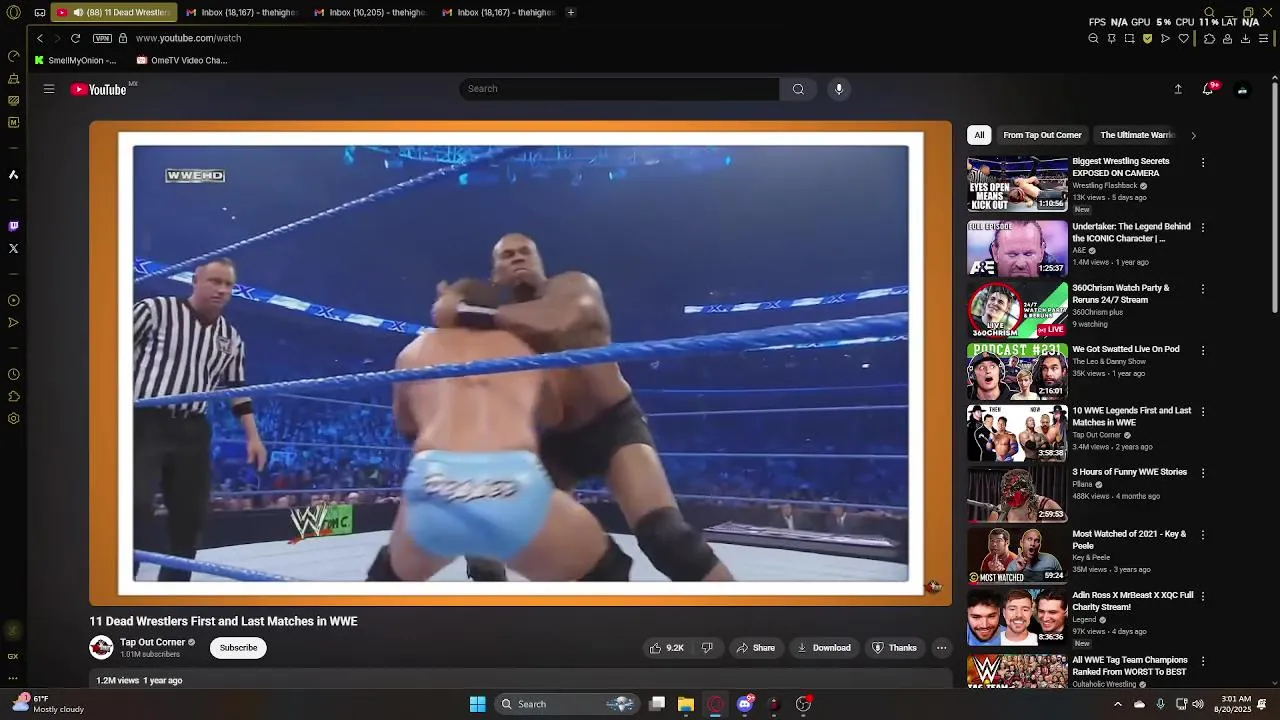Select The Ultimate Warrior chip
The height and width of the screenshot is (720, 1280).
[x=1137, y=135]
